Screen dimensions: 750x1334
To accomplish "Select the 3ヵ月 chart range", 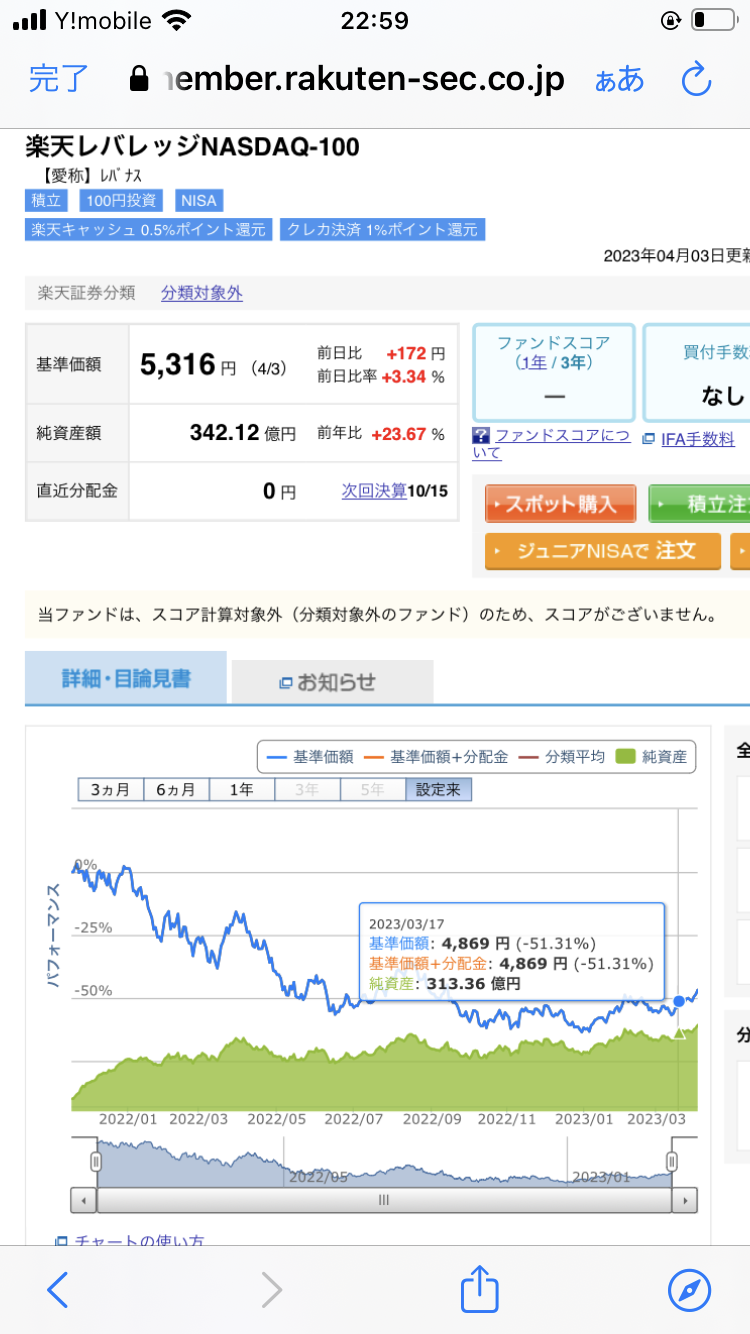I will pos(111,789).
